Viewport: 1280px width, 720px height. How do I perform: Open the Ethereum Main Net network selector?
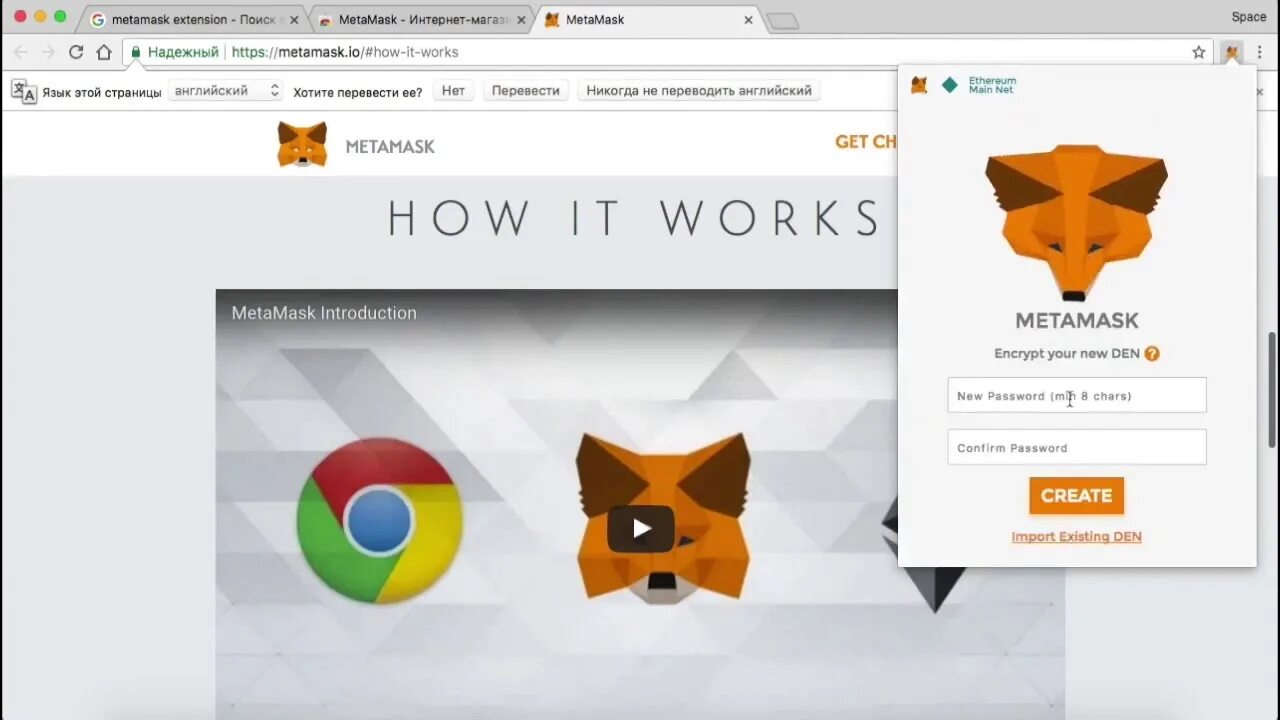point(979,85)
